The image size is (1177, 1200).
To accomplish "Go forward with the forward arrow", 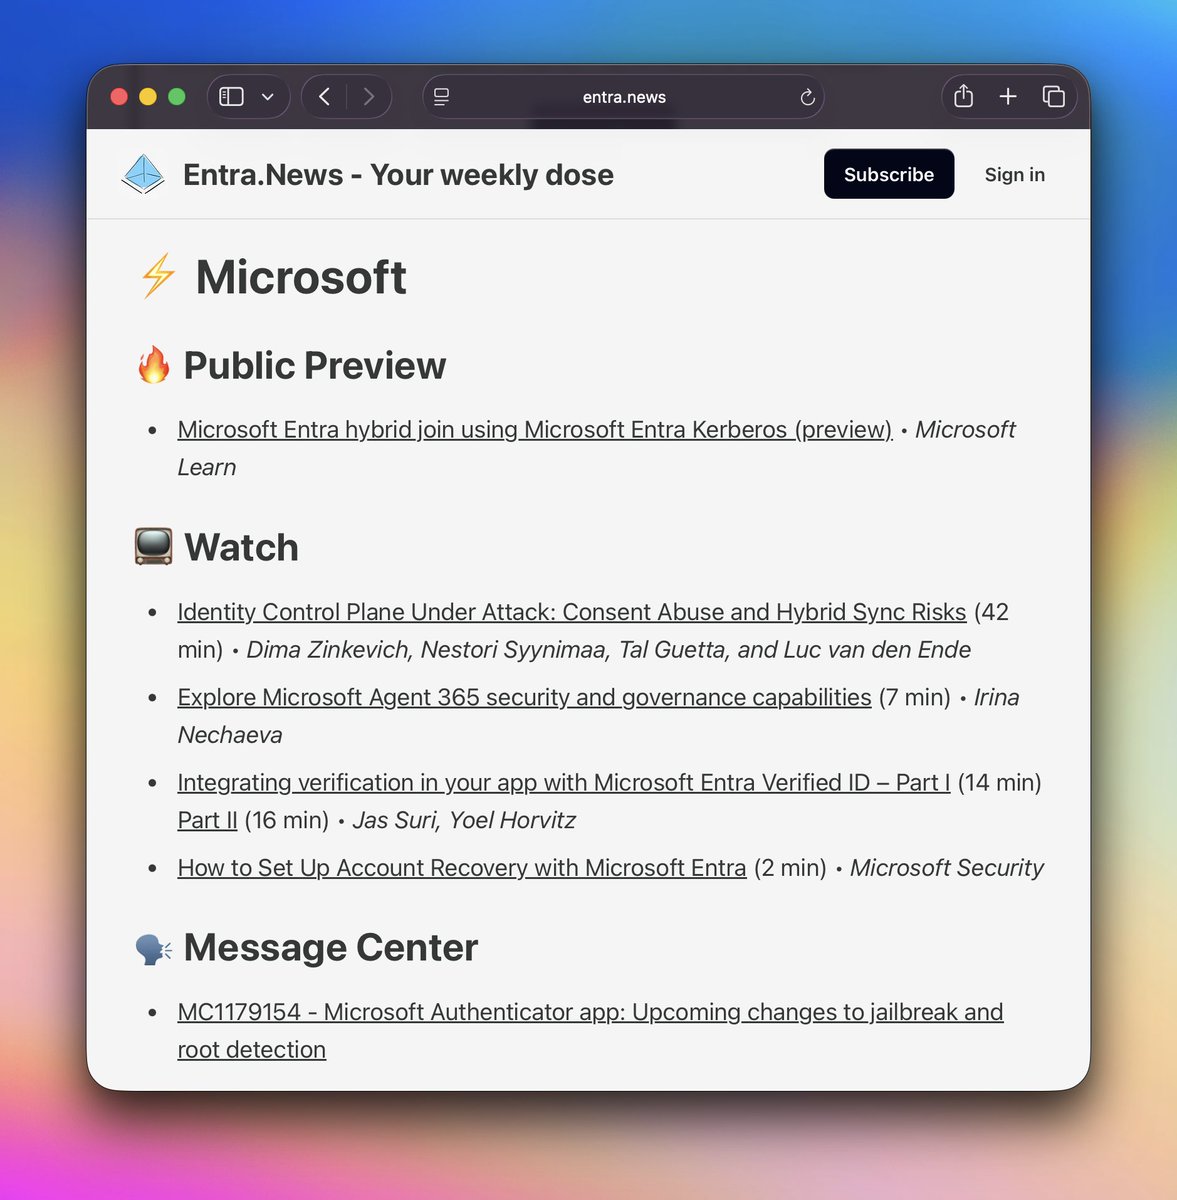I will [x=369, y=97].
